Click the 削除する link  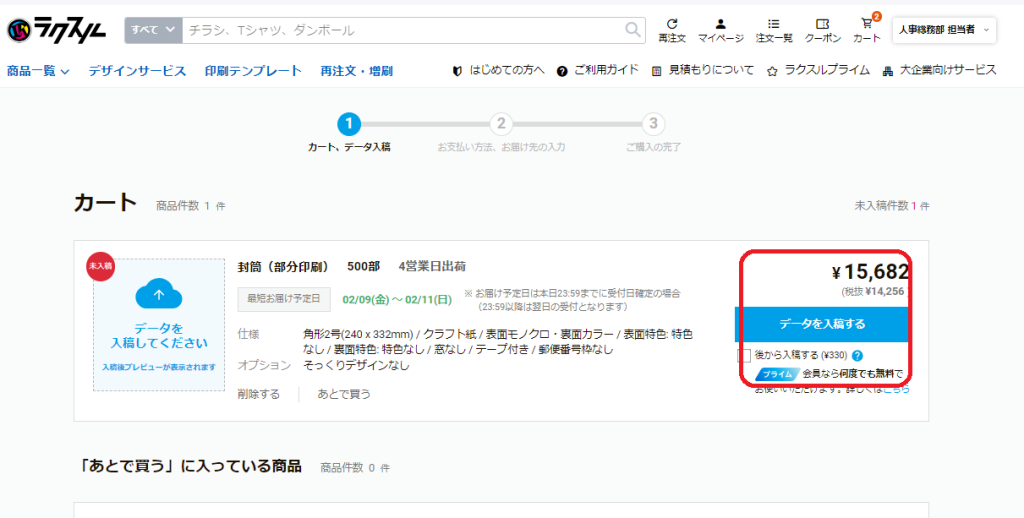point(258,394)
